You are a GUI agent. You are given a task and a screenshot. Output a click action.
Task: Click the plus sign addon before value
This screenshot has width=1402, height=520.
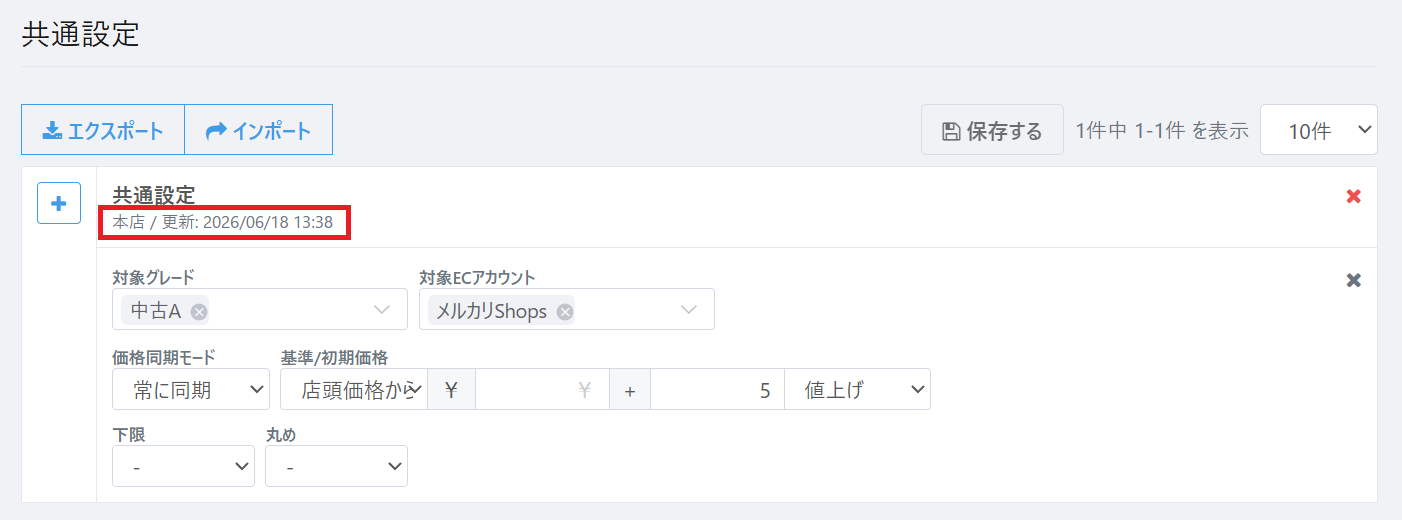click(x=630, y=389)
